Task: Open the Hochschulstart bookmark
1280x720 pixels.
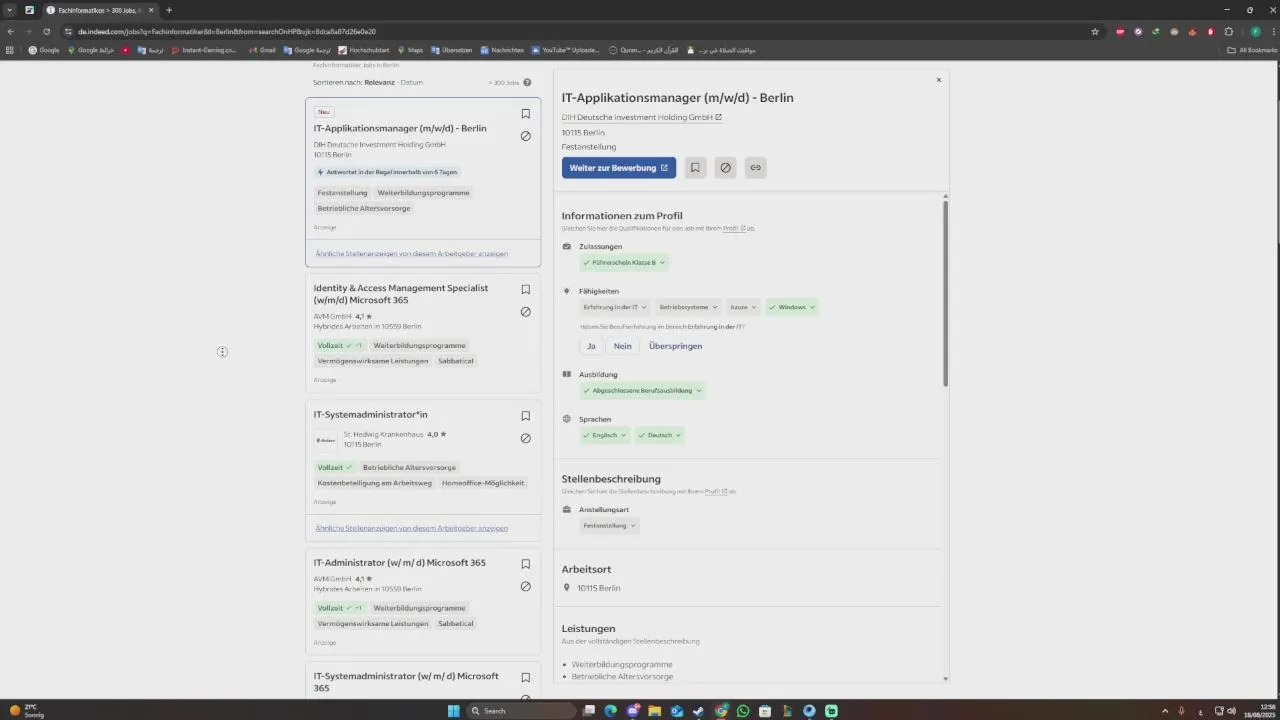Action: click(x=364, y=50)
